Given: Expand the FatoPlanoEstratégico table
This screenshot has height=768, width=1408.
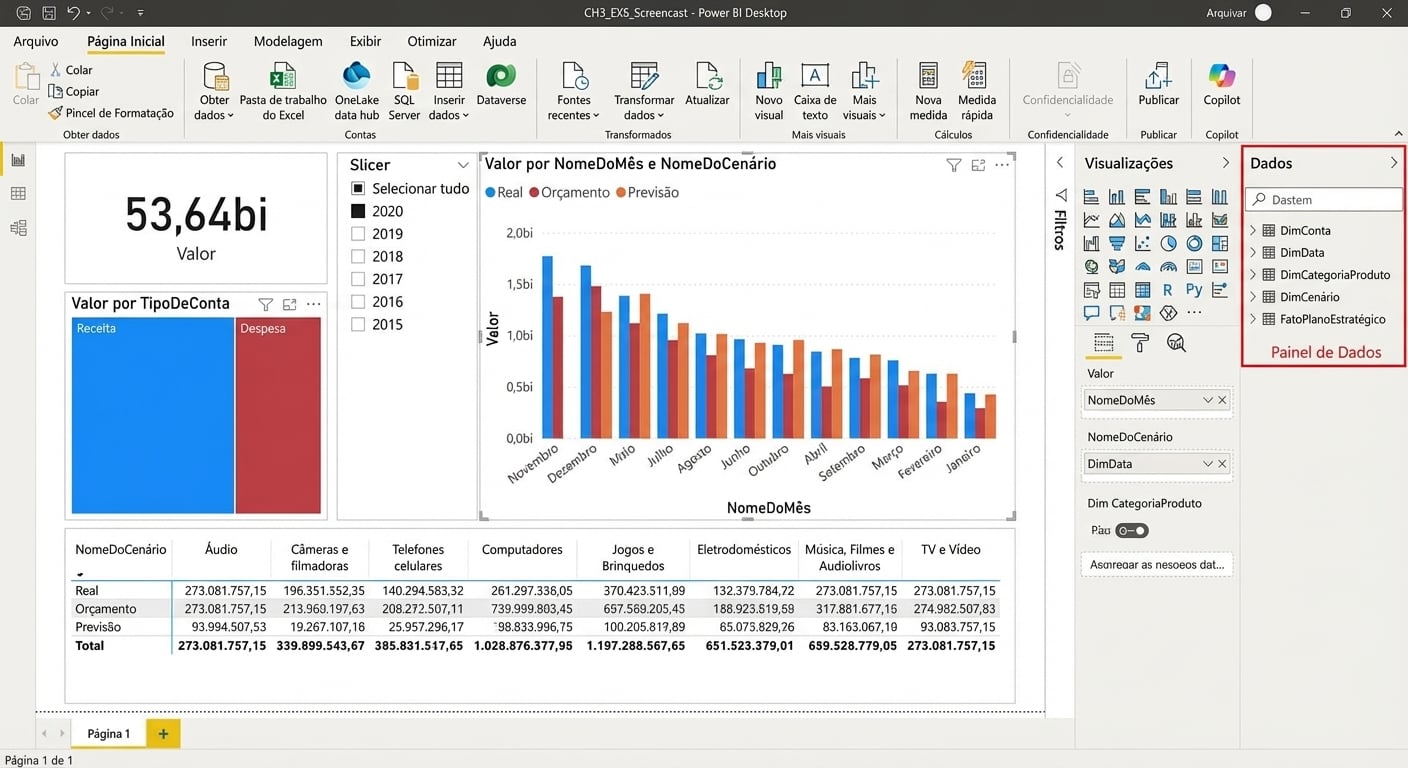Looking at the screenshot, I should point(1253,319).
